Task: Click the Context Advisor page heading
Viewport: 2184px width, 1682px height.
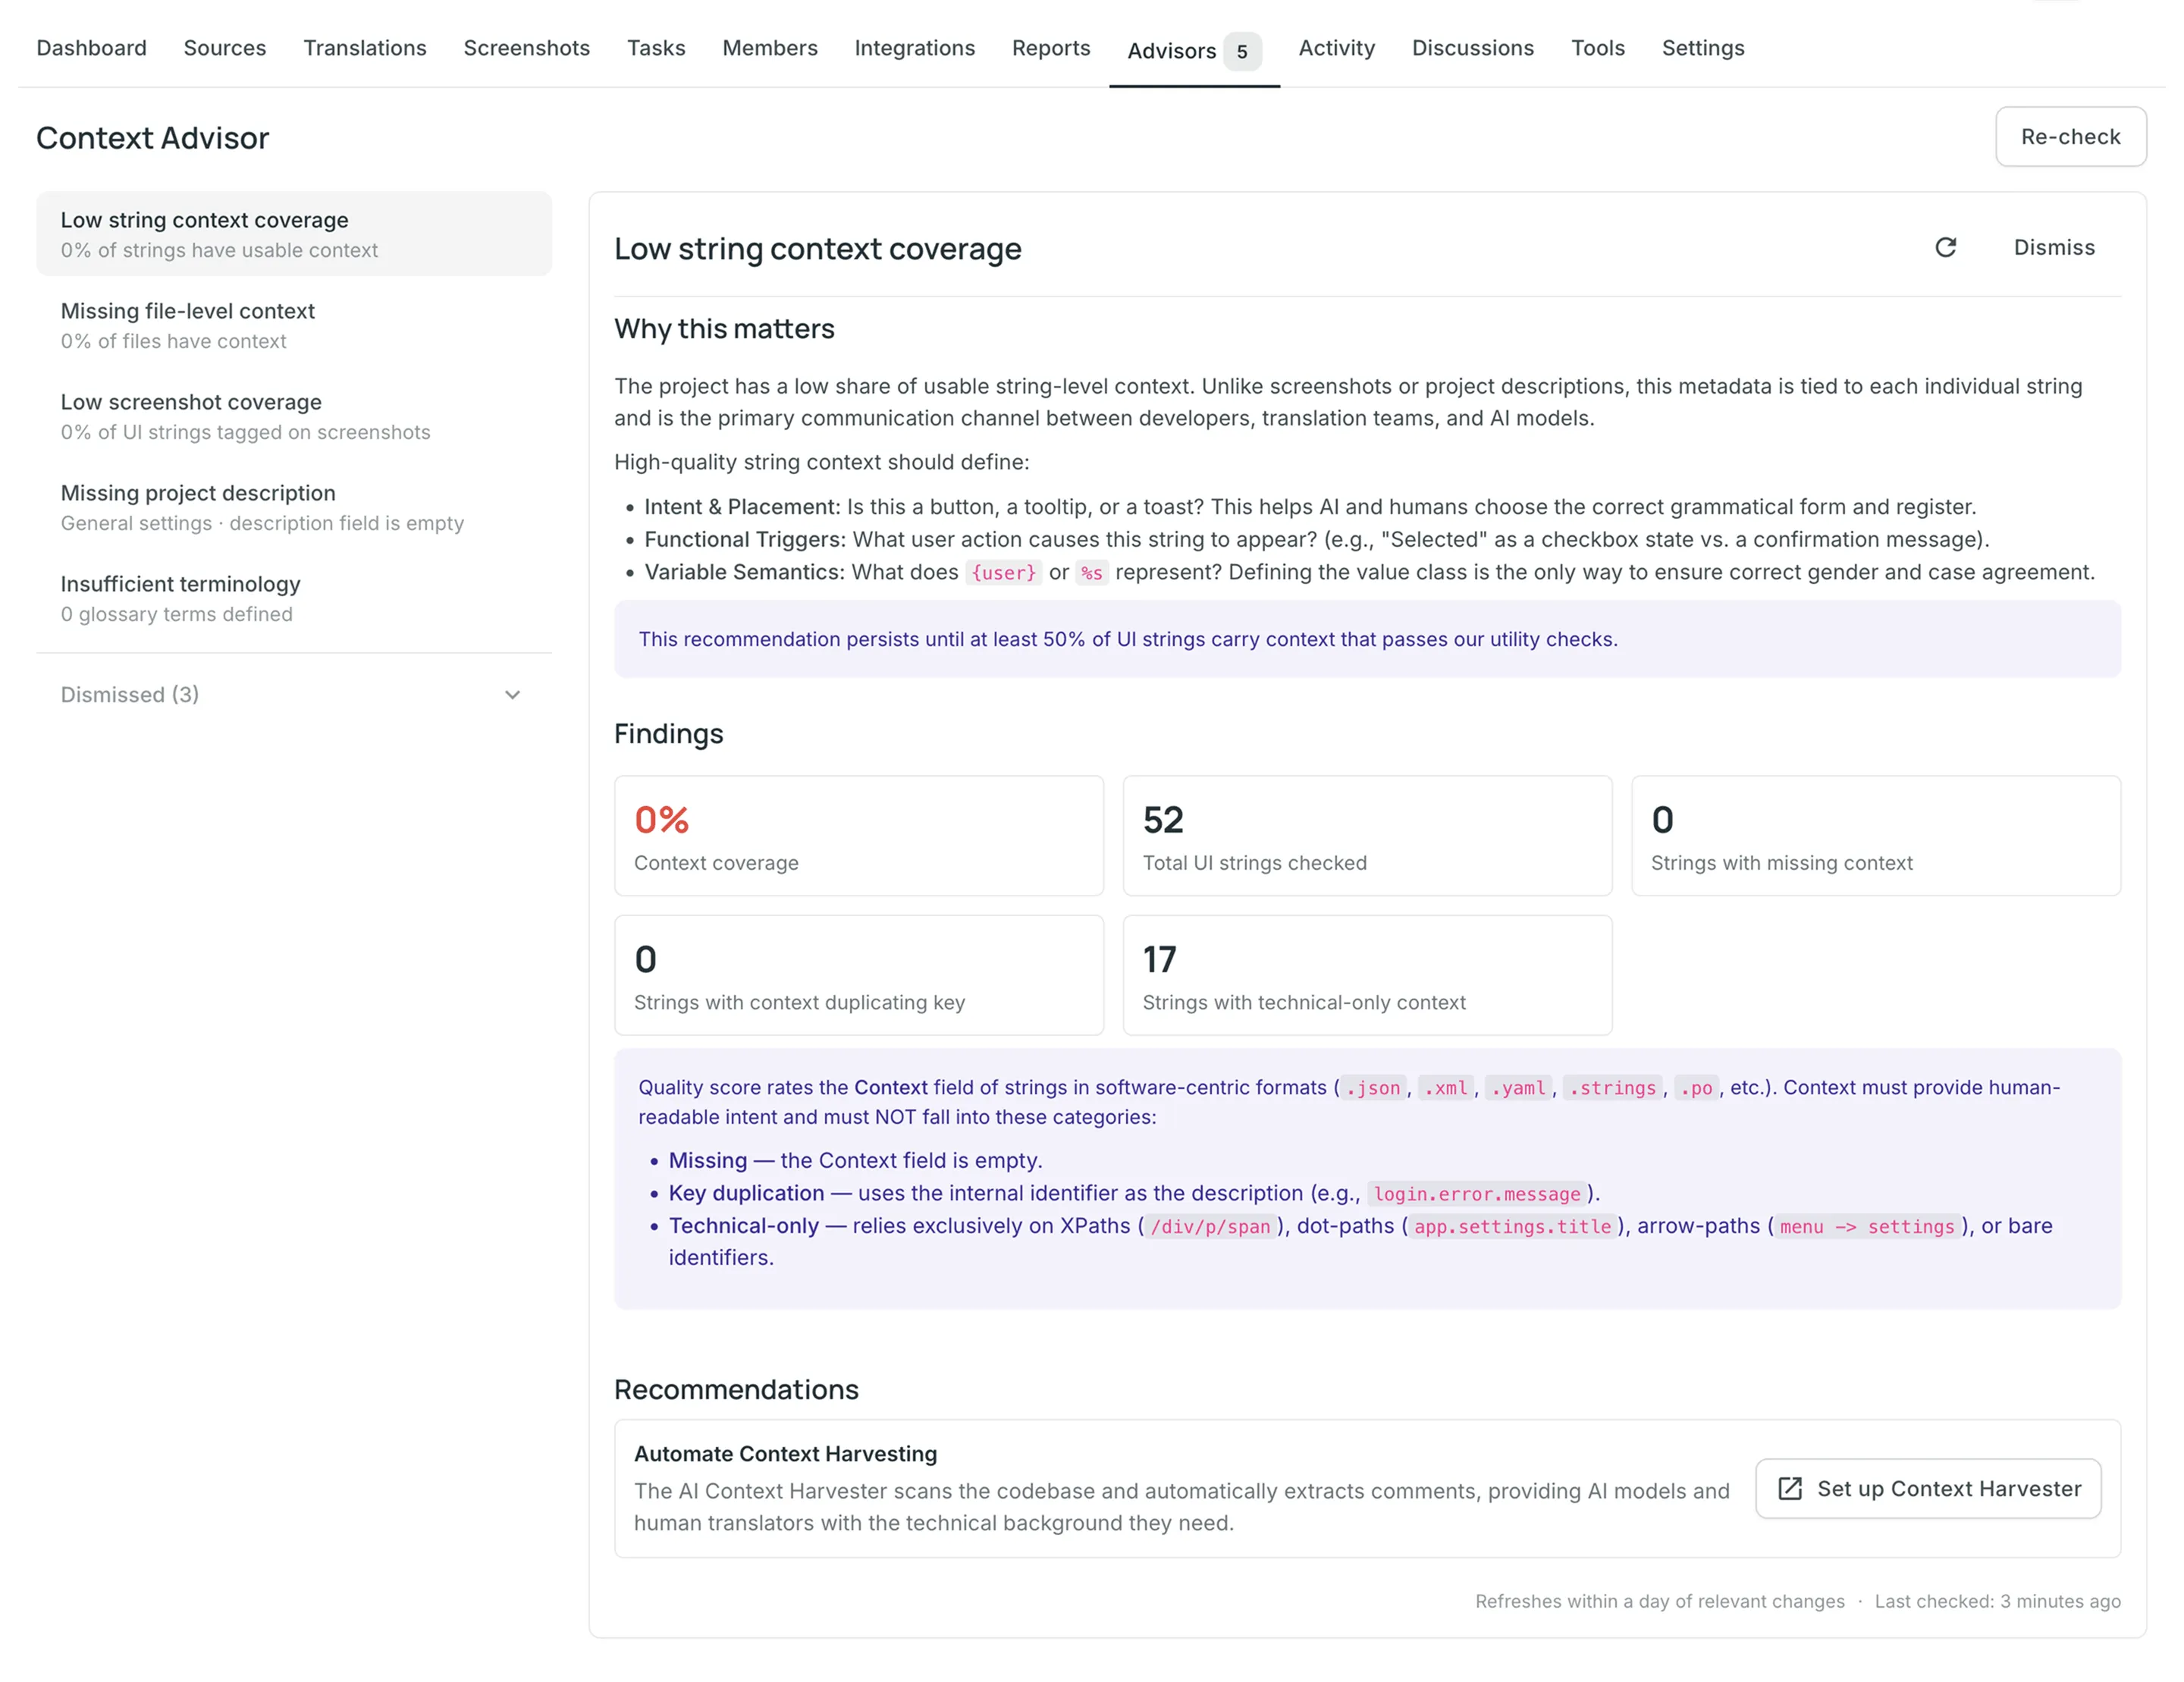Action: tap(153, 138)
